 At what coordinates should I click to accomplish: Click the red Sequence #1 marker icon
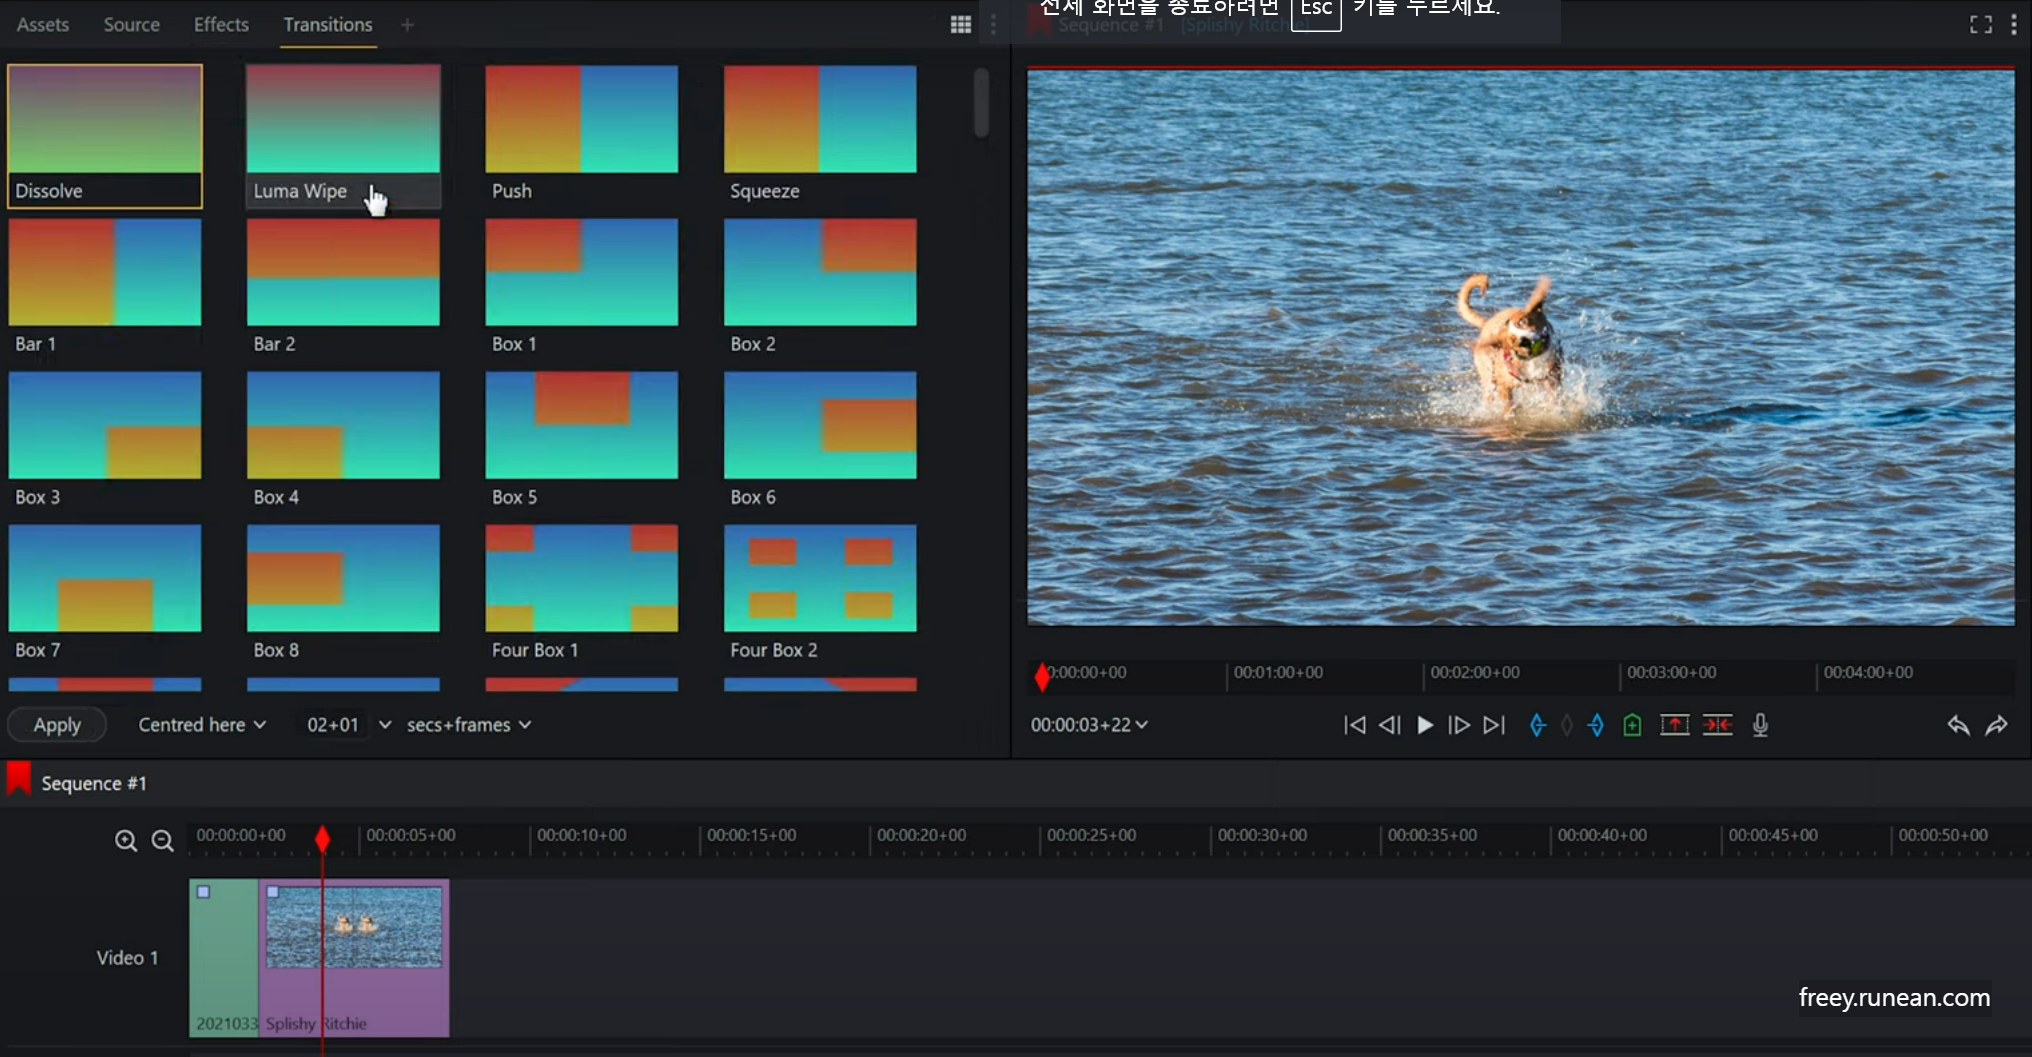(18, 778)
